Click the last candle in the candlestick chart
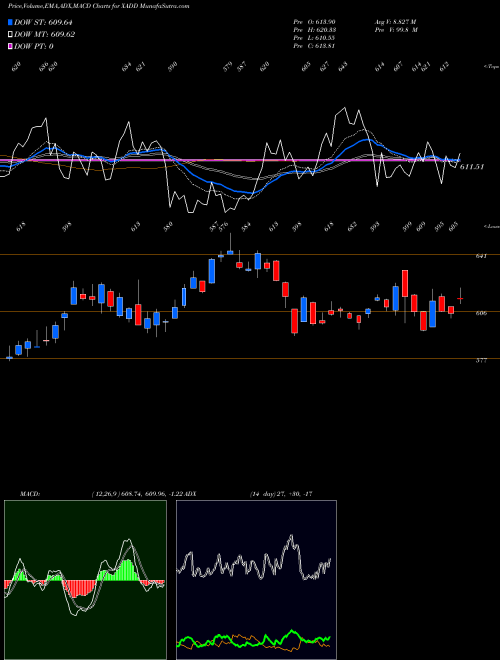The height and width of the screenshot is (660, 500). click(x=460, y=297)
